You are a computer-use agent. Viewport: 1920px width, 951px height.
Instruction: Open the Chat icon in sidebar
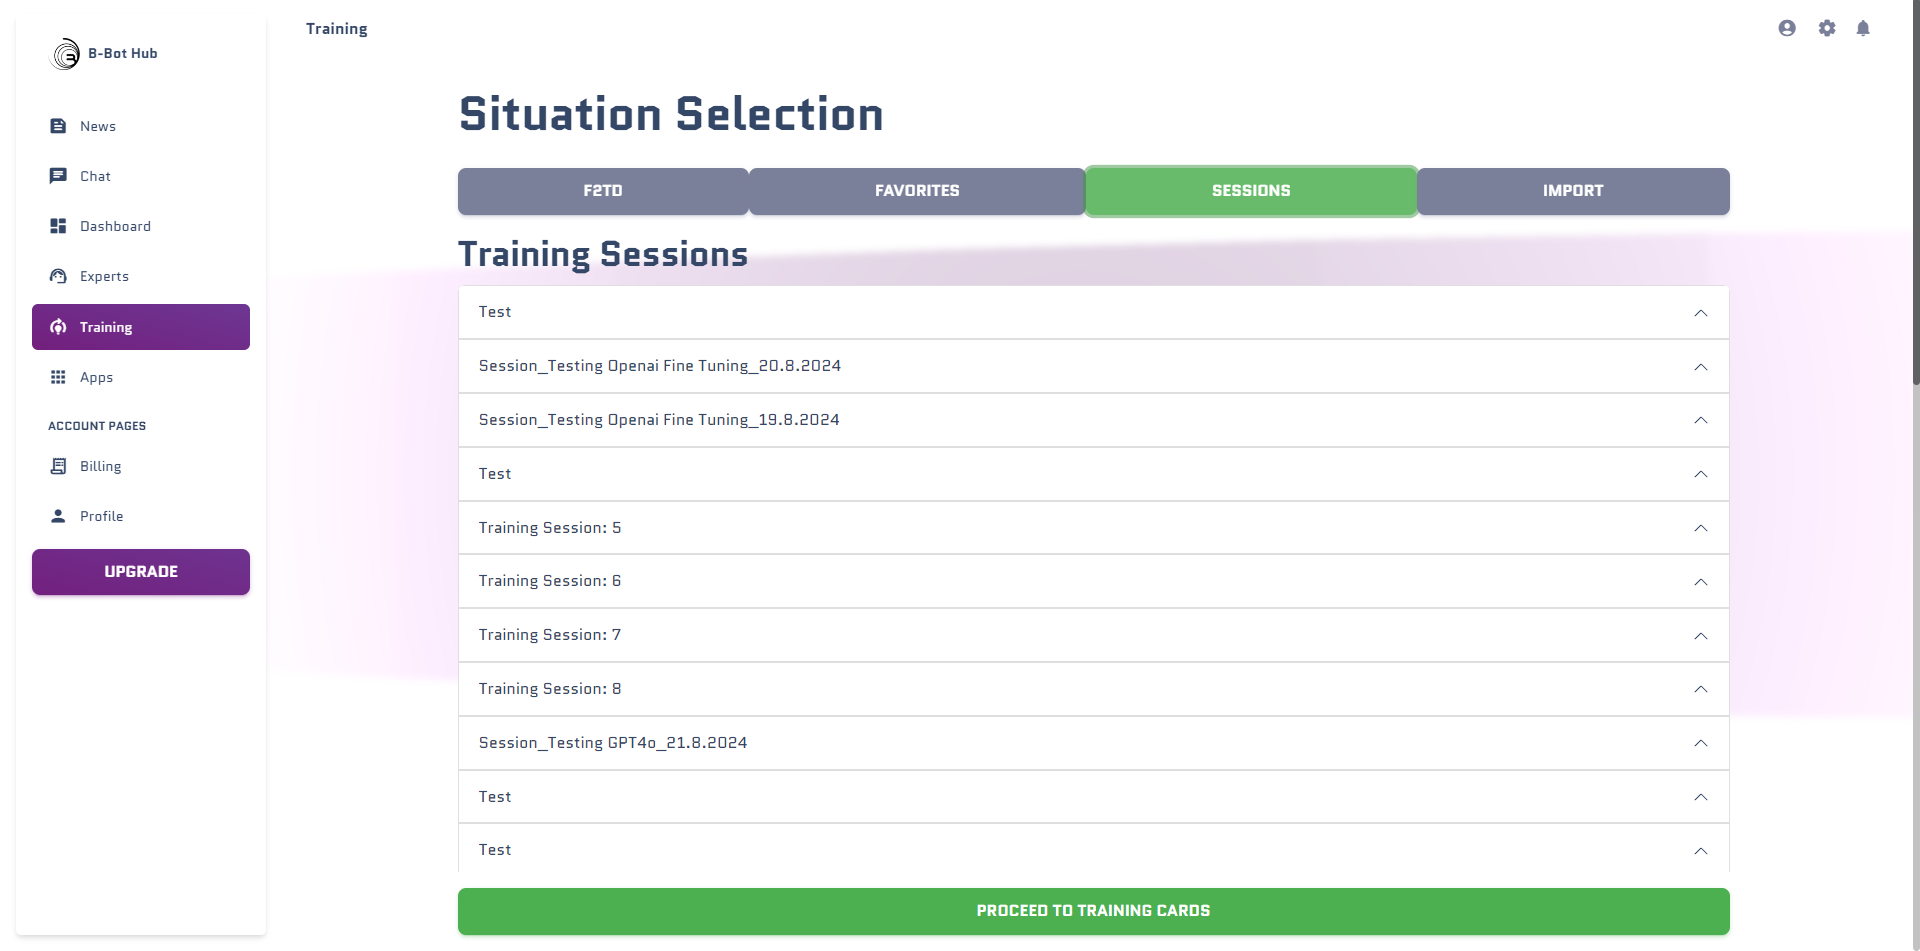(58, 176)
